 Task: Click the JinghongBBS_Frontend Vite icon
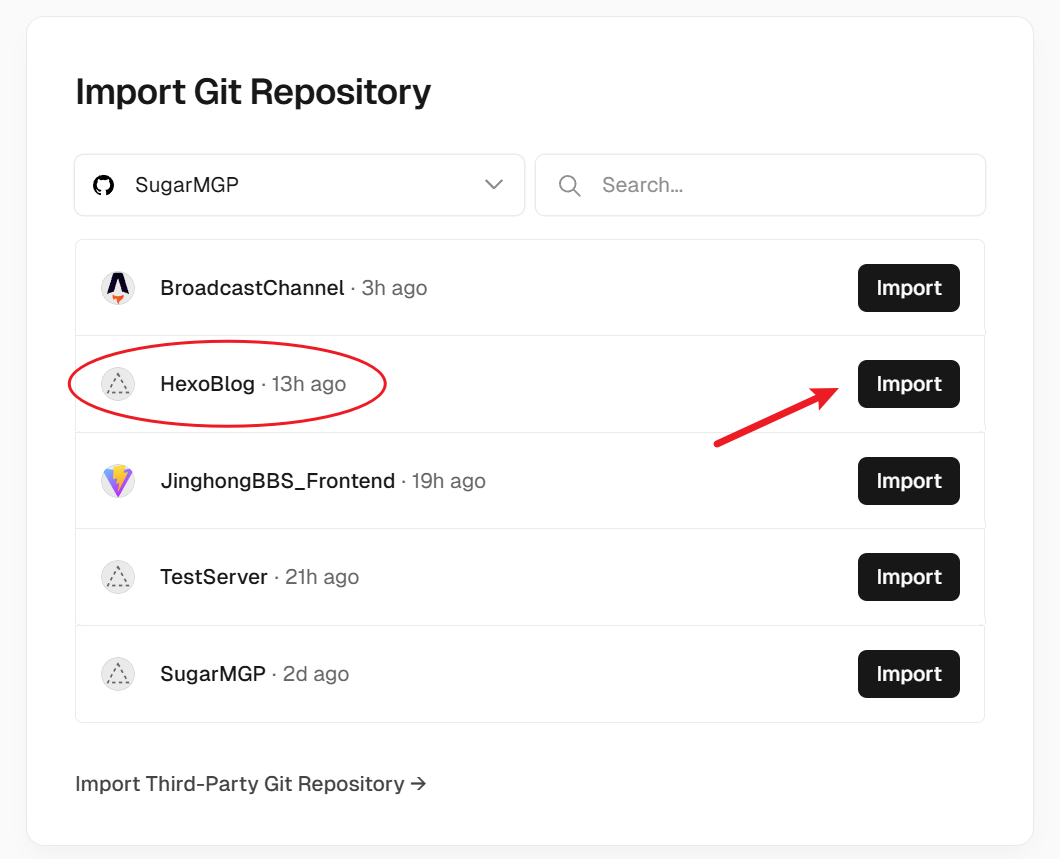tap(118, 481)
